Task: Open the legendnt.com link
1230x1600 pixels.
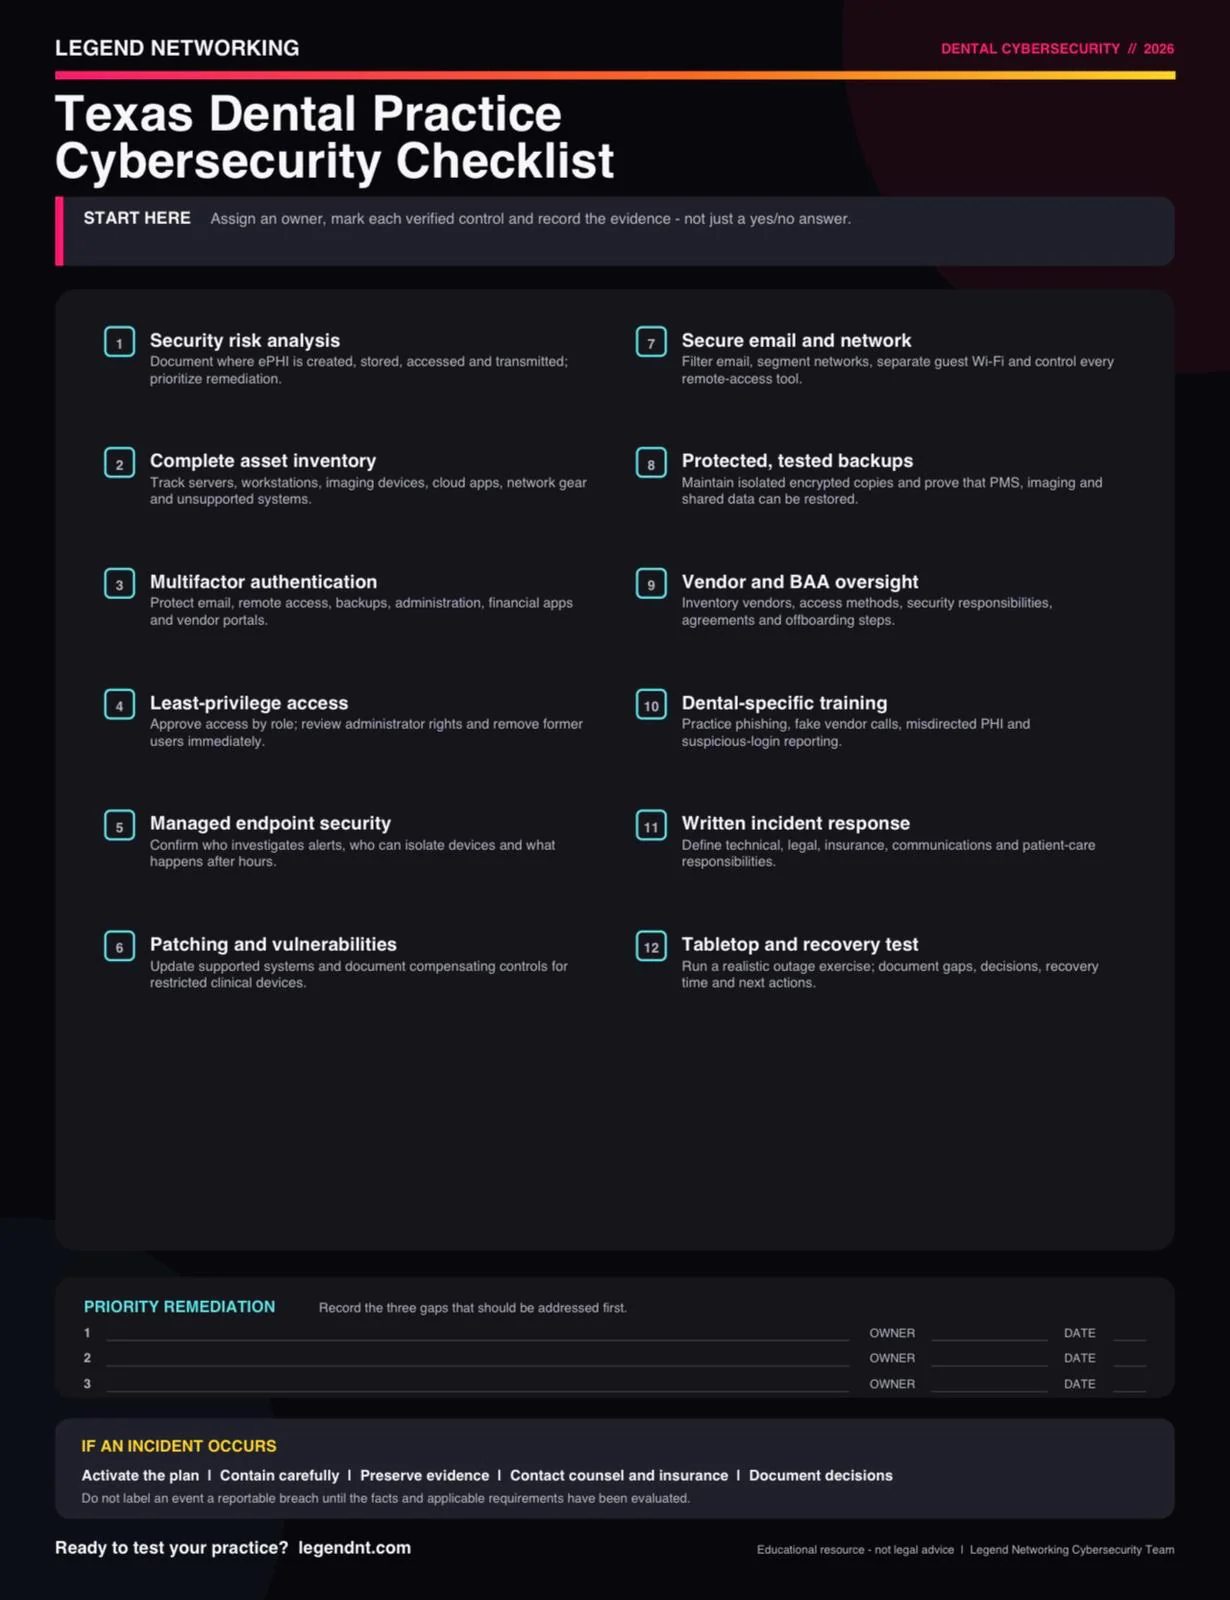Action: [x=355, y=1548]
